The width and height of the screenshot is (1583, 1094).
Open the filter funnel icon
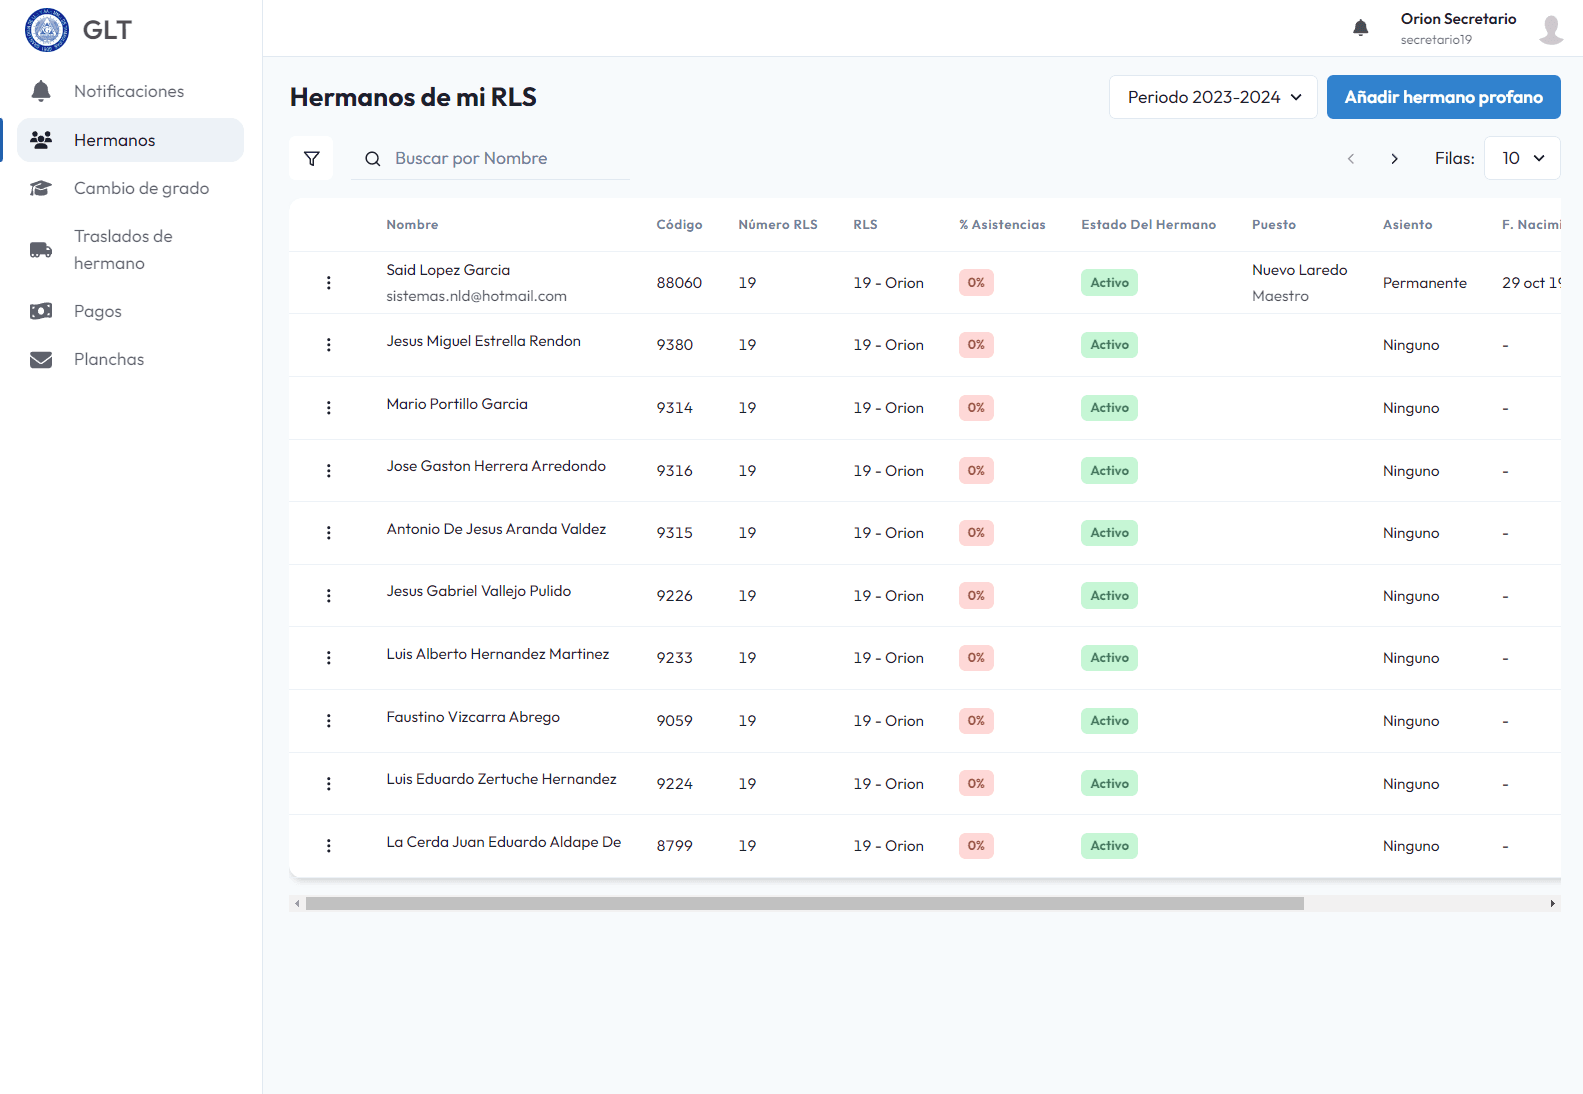(x=312, y=158)
